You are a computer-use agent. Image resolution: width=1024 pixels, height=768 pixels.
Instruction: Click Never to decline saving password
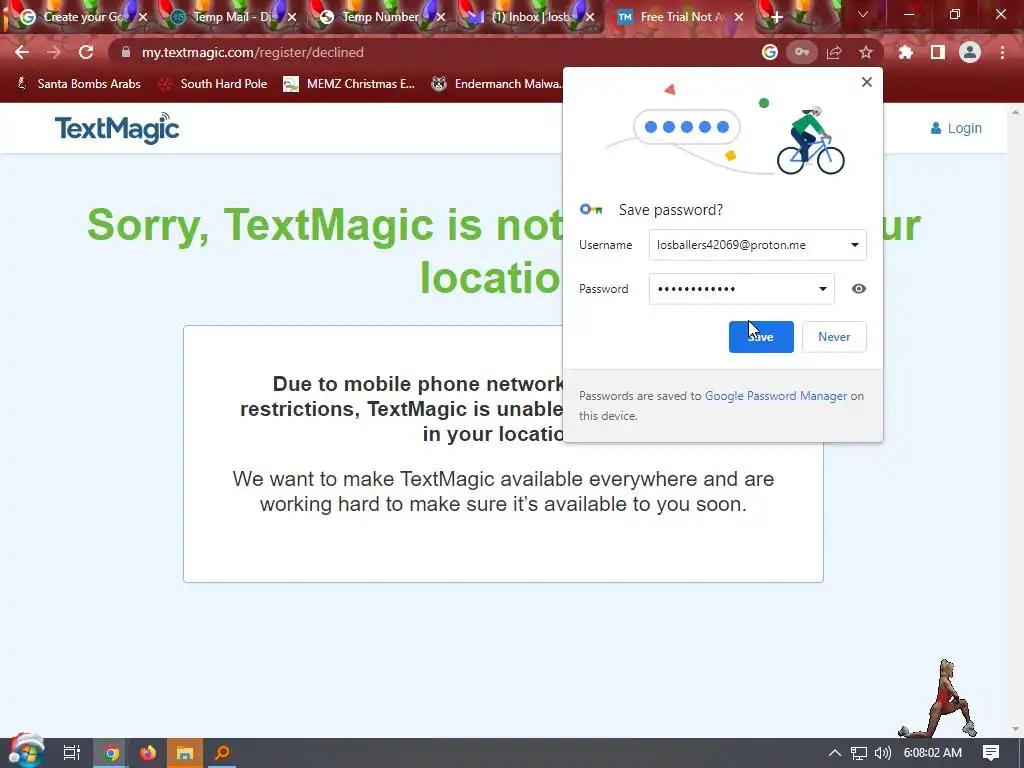pos(834,337)
